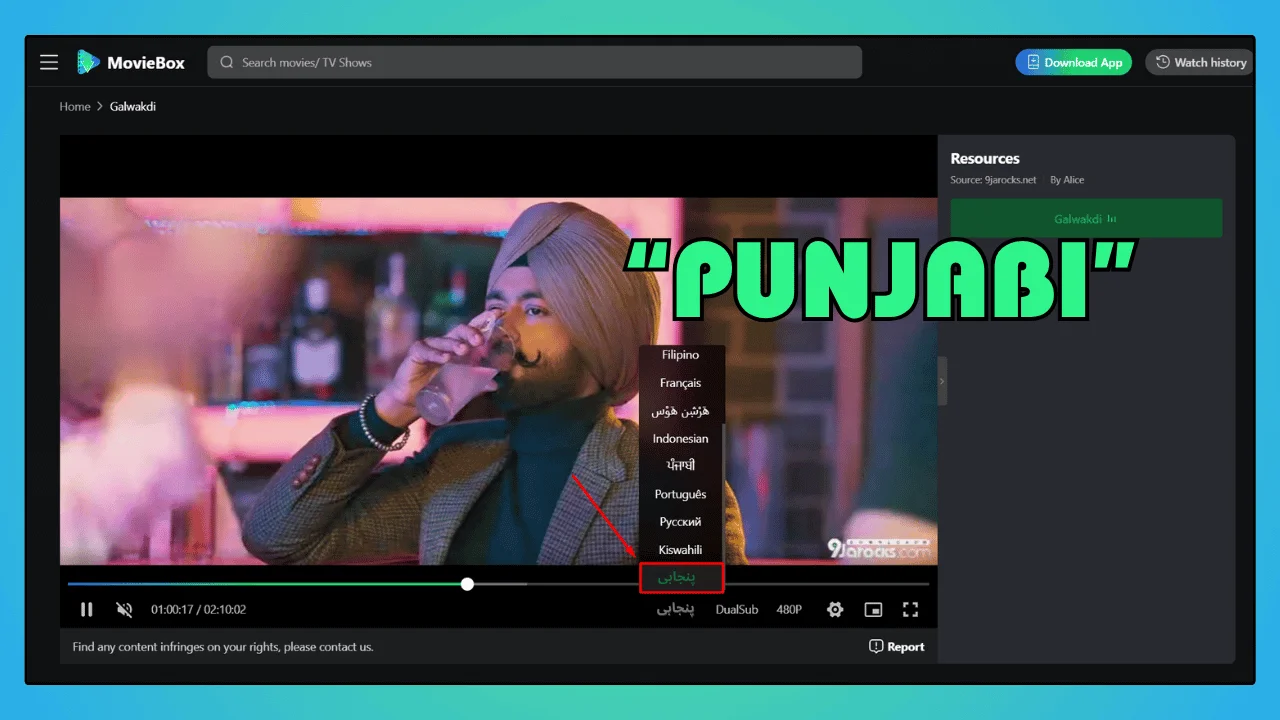
Task: Unmute the video volume
Action: [124, 609]
